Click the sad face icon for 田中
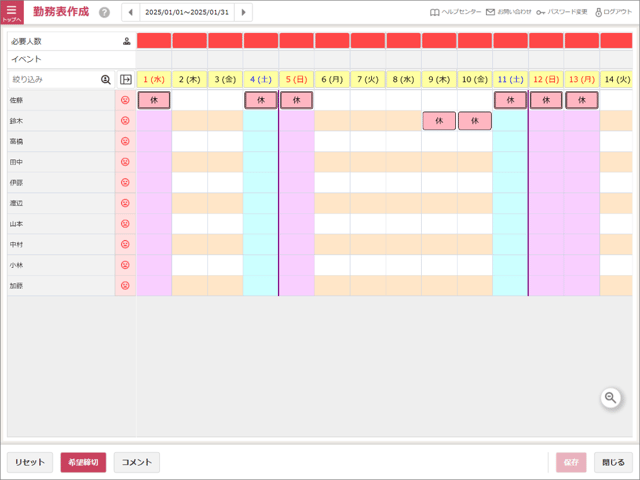640x480 pixels. pos(125,162)
